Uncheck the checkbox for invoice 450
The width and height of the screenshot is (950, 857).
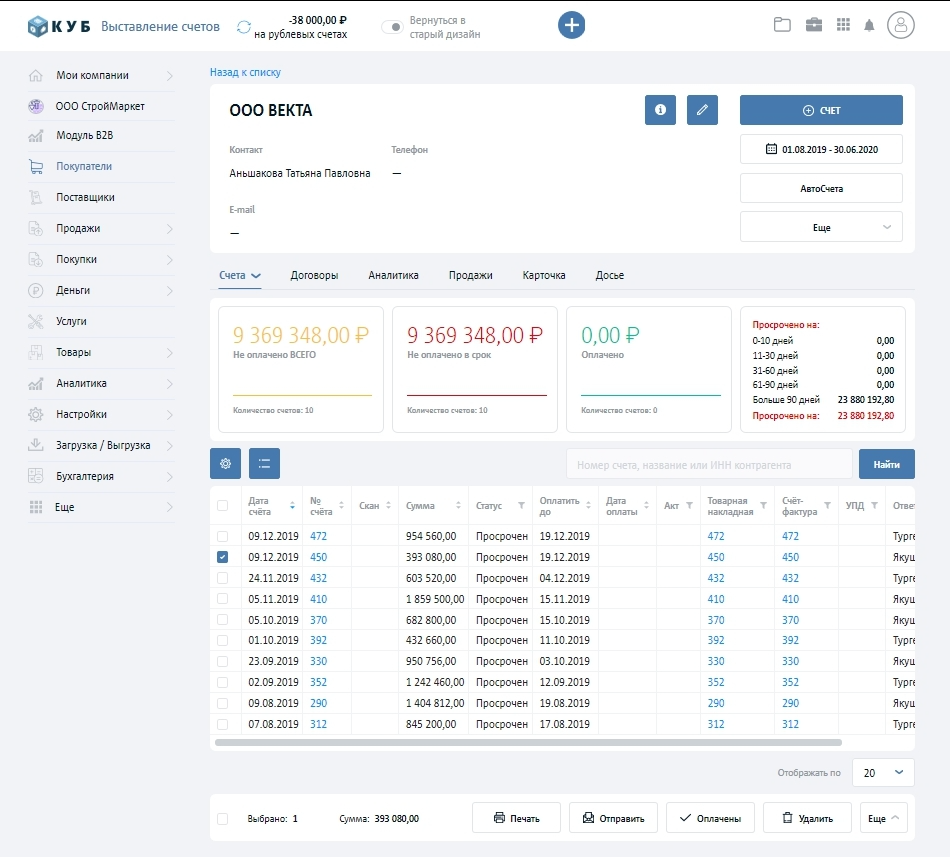click(222, 557)
